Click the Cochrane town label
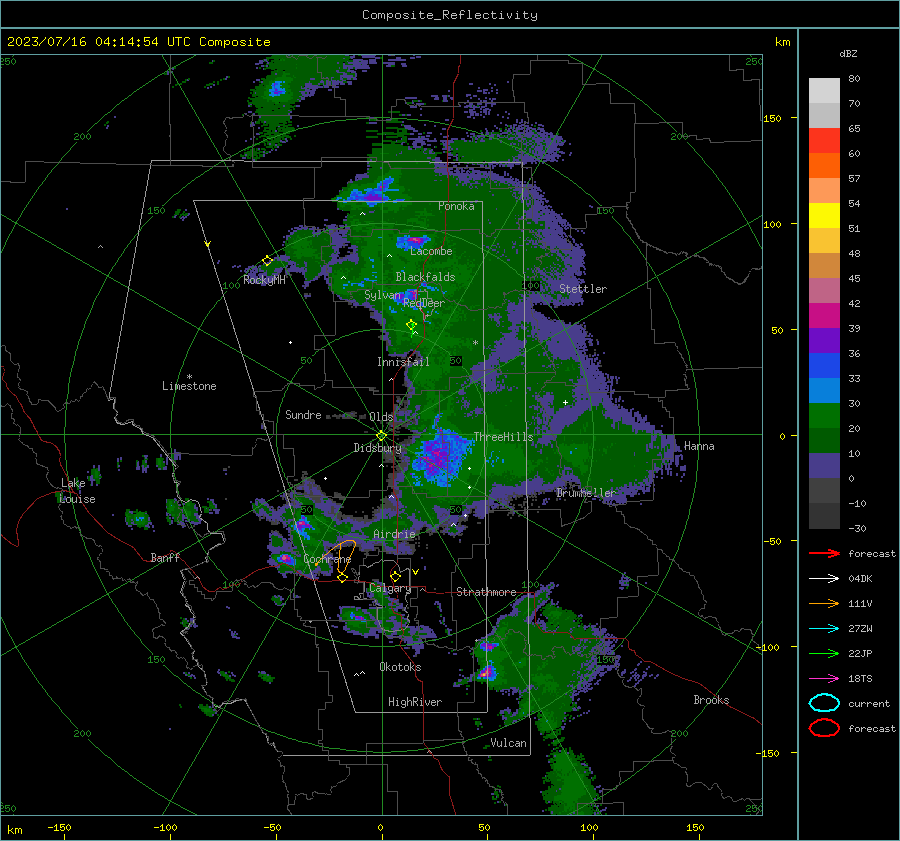This screenshot has height=841, width=900. pyautogui.click(x=327, y=559)
